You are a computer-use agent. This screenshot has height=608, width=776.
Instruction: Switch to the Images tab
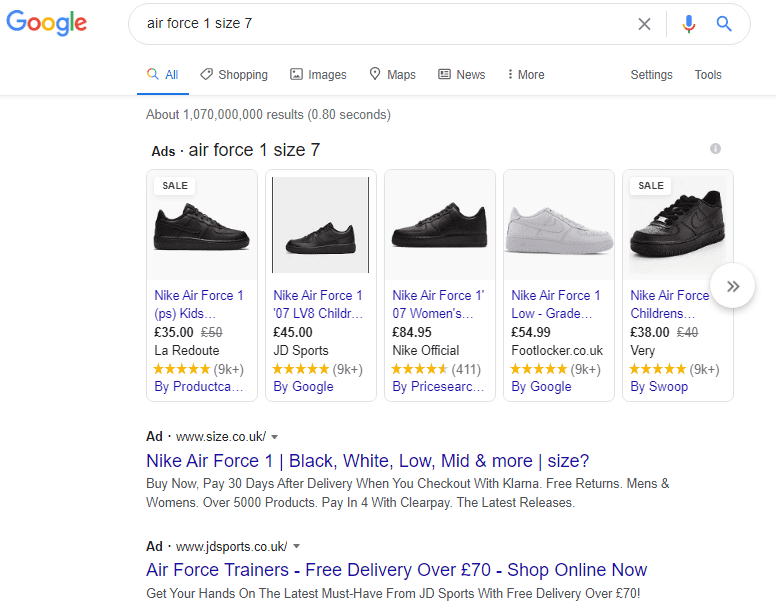[x=318, y=75]
